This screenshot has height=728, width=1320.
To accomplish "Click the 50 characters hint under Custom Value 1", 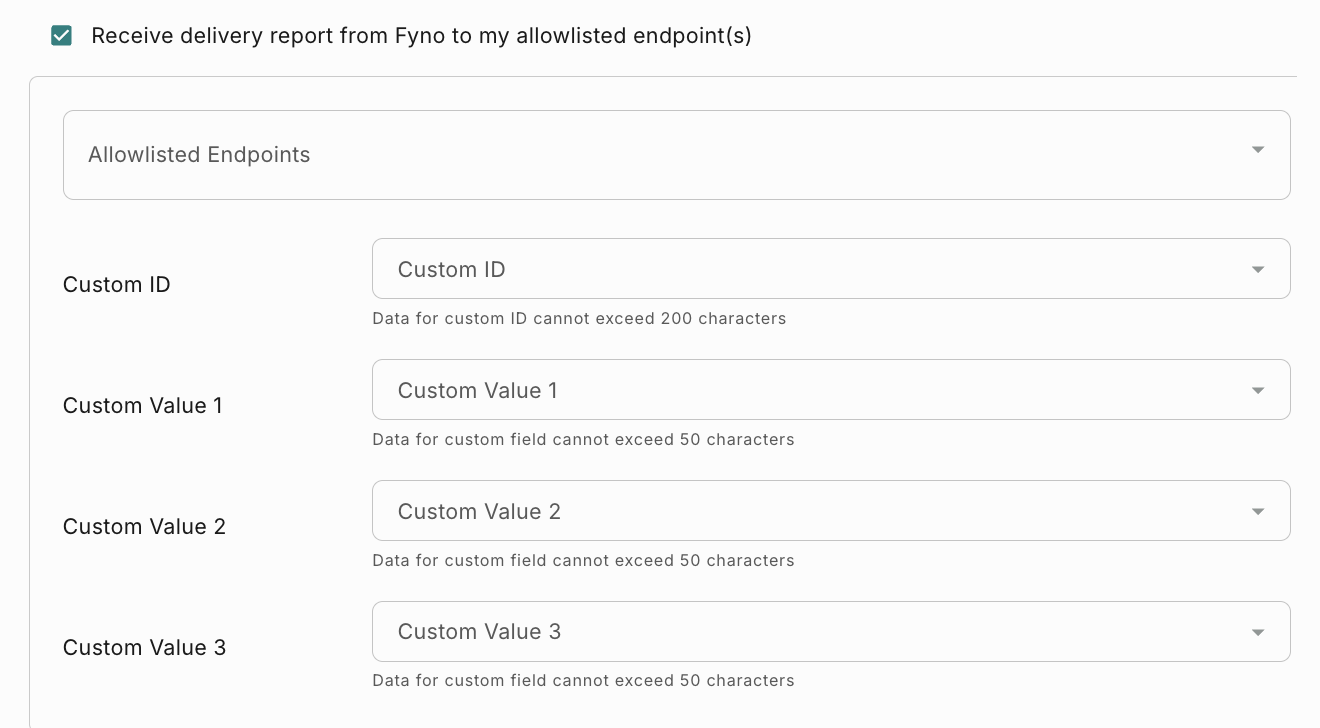I will click(583, 440).
